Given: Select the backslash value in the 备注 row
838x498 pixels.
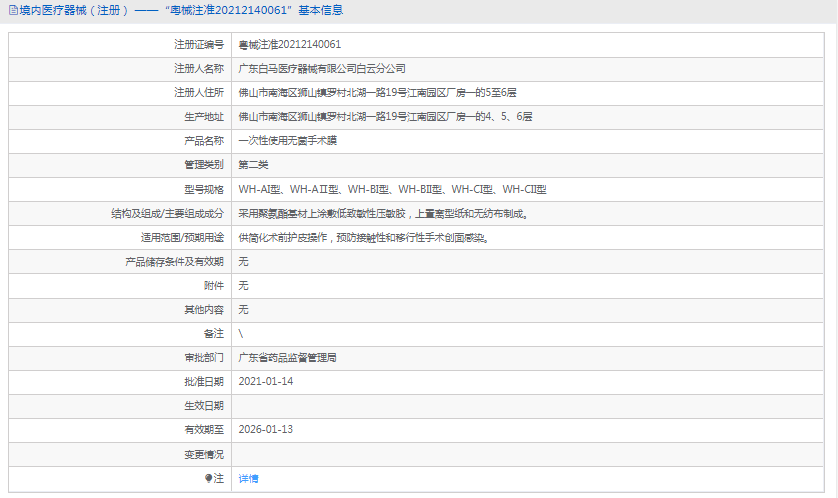Looking at the screenshot, I should pos(240,334).
